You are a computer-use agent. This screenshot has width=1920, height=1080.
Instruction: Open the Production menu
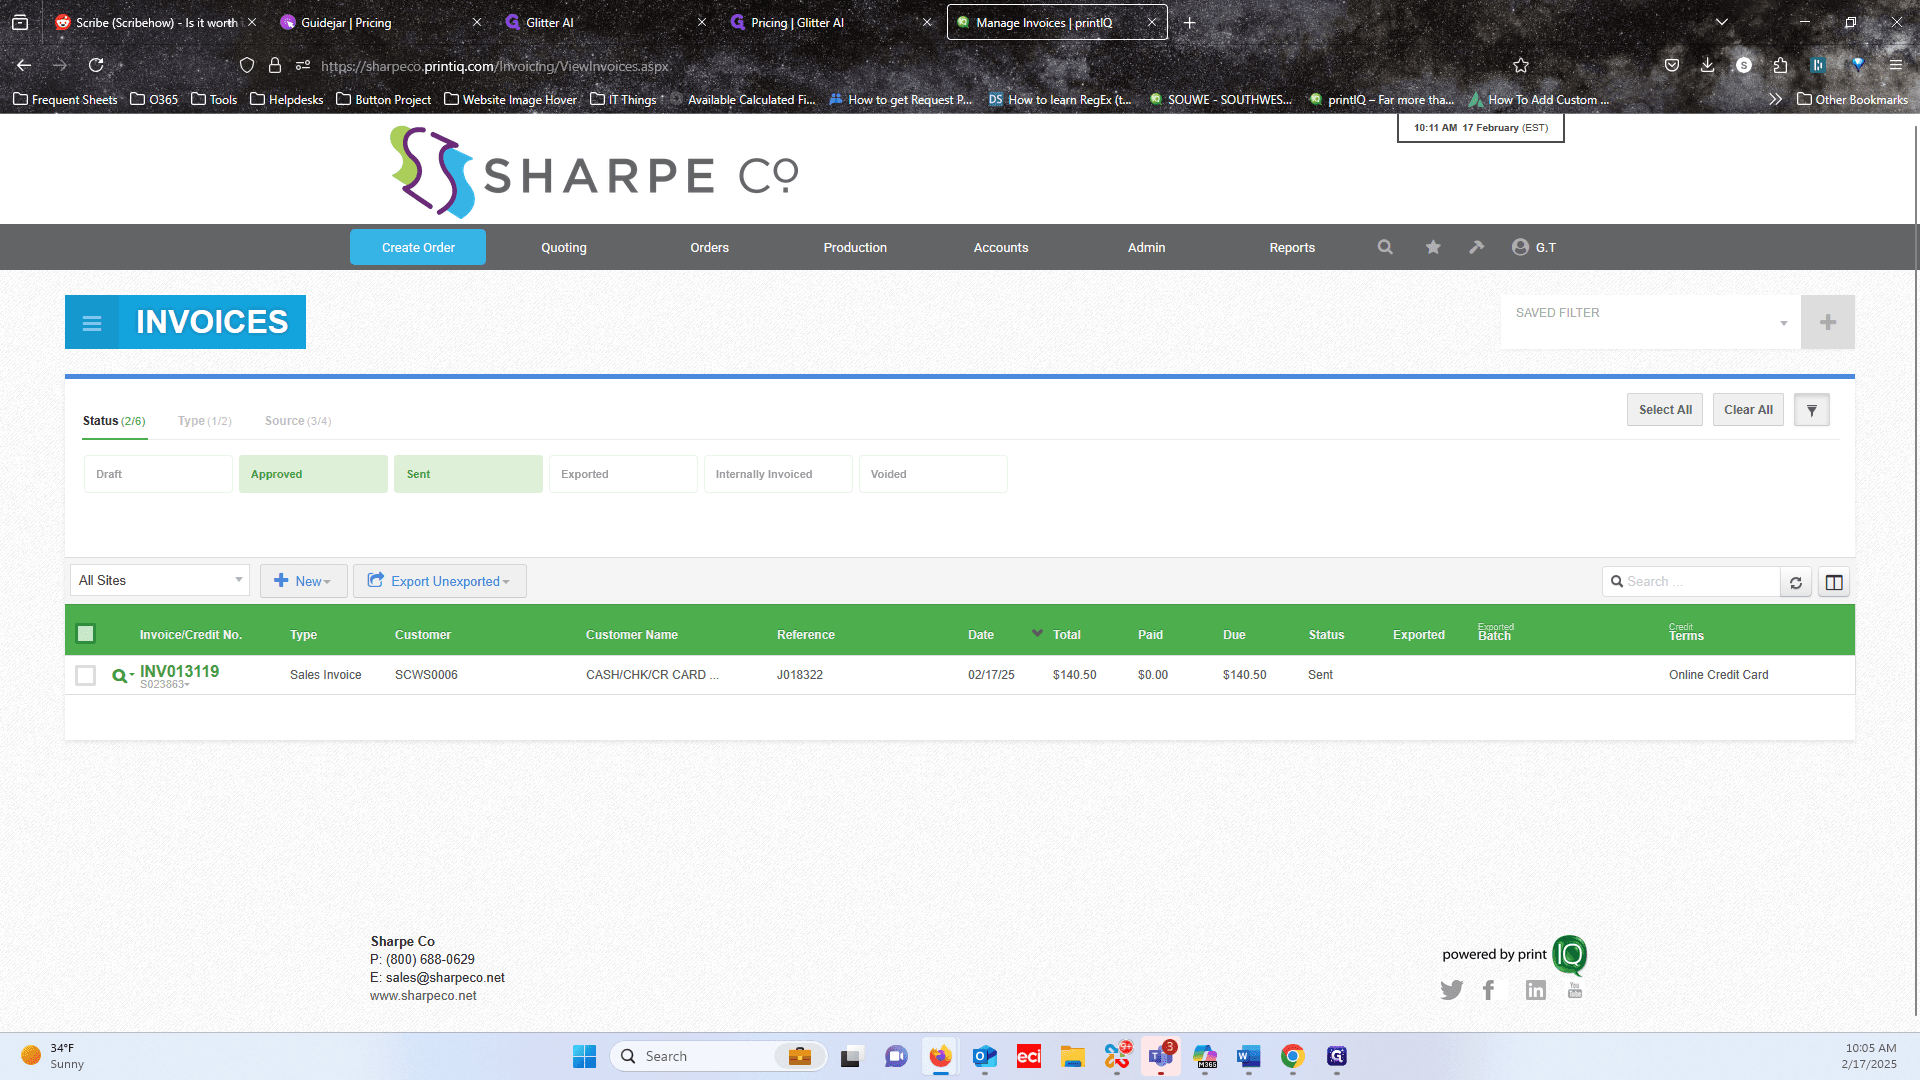(x=855, y=248)
